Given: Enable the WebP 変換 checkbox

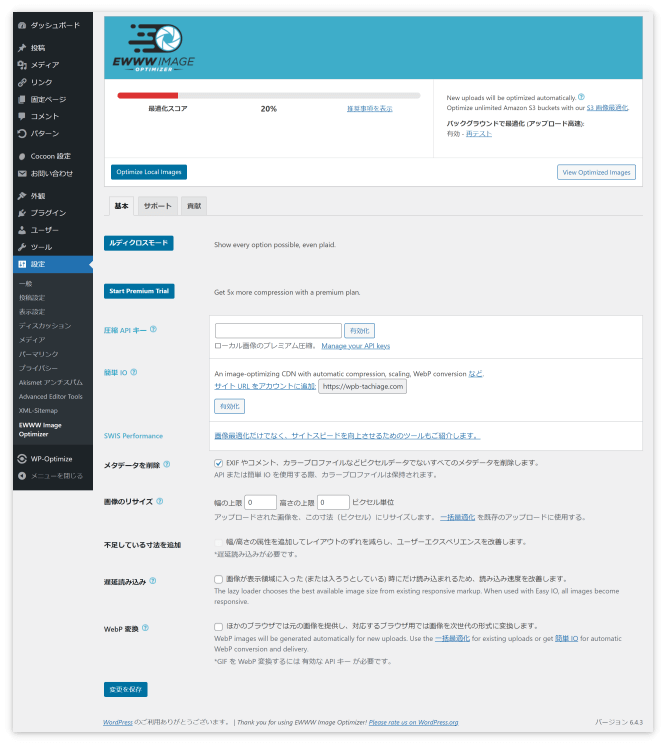Looking at the screenshot, I should (218, 627).
